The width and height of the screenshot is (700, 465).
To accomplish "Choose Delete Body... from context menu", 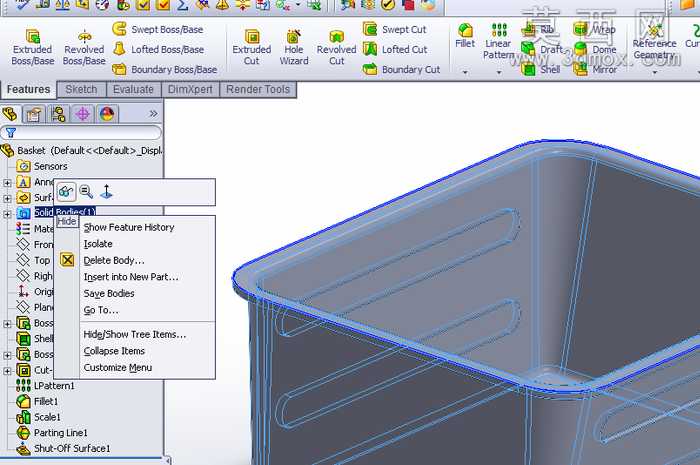I will (114, 261).
